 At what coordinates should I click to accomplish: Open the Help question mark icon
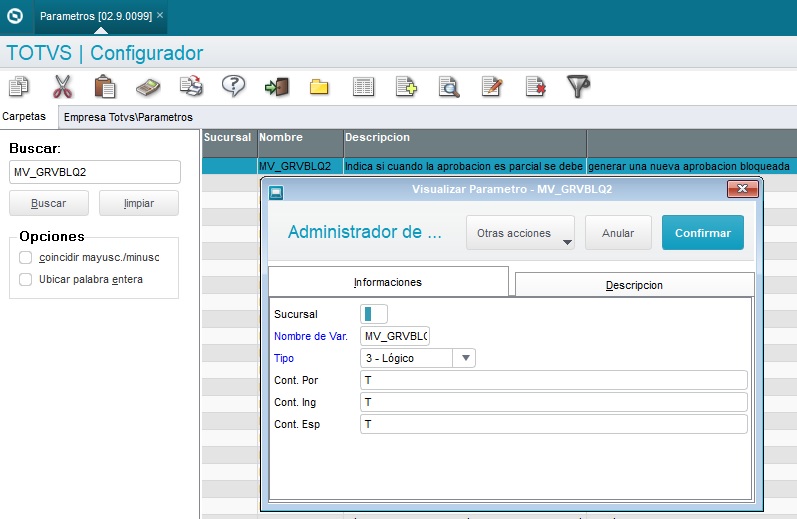tap(233, 86)
